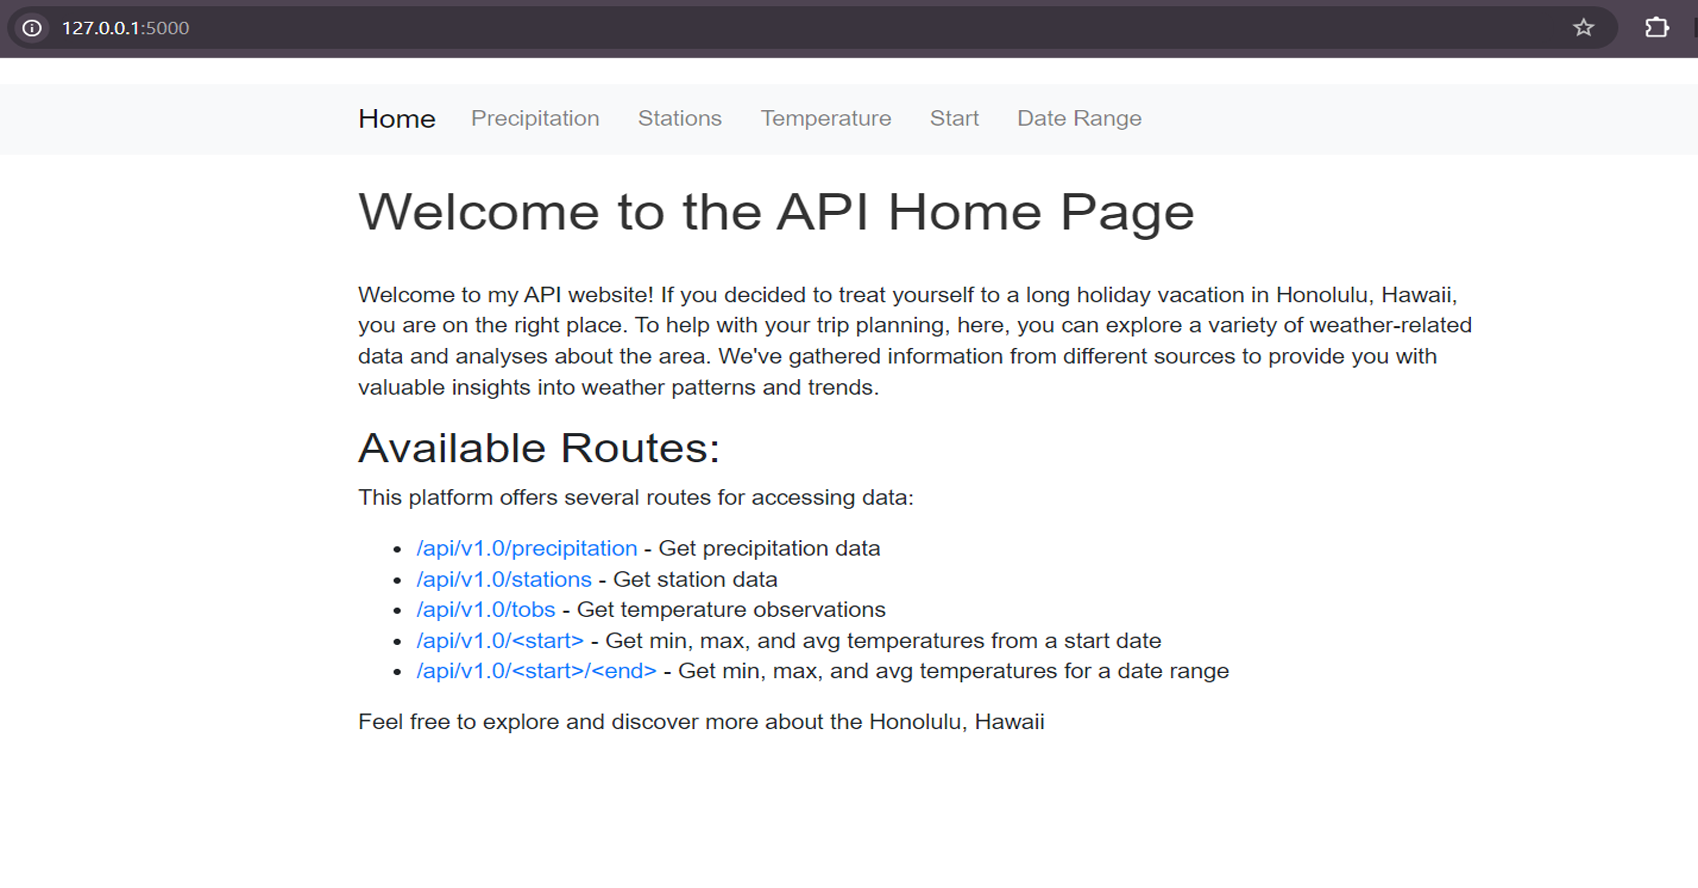Viewport: 1698px width, 888px height.
Task: Click the "This platform offers several routes" text
Action: 635,498
